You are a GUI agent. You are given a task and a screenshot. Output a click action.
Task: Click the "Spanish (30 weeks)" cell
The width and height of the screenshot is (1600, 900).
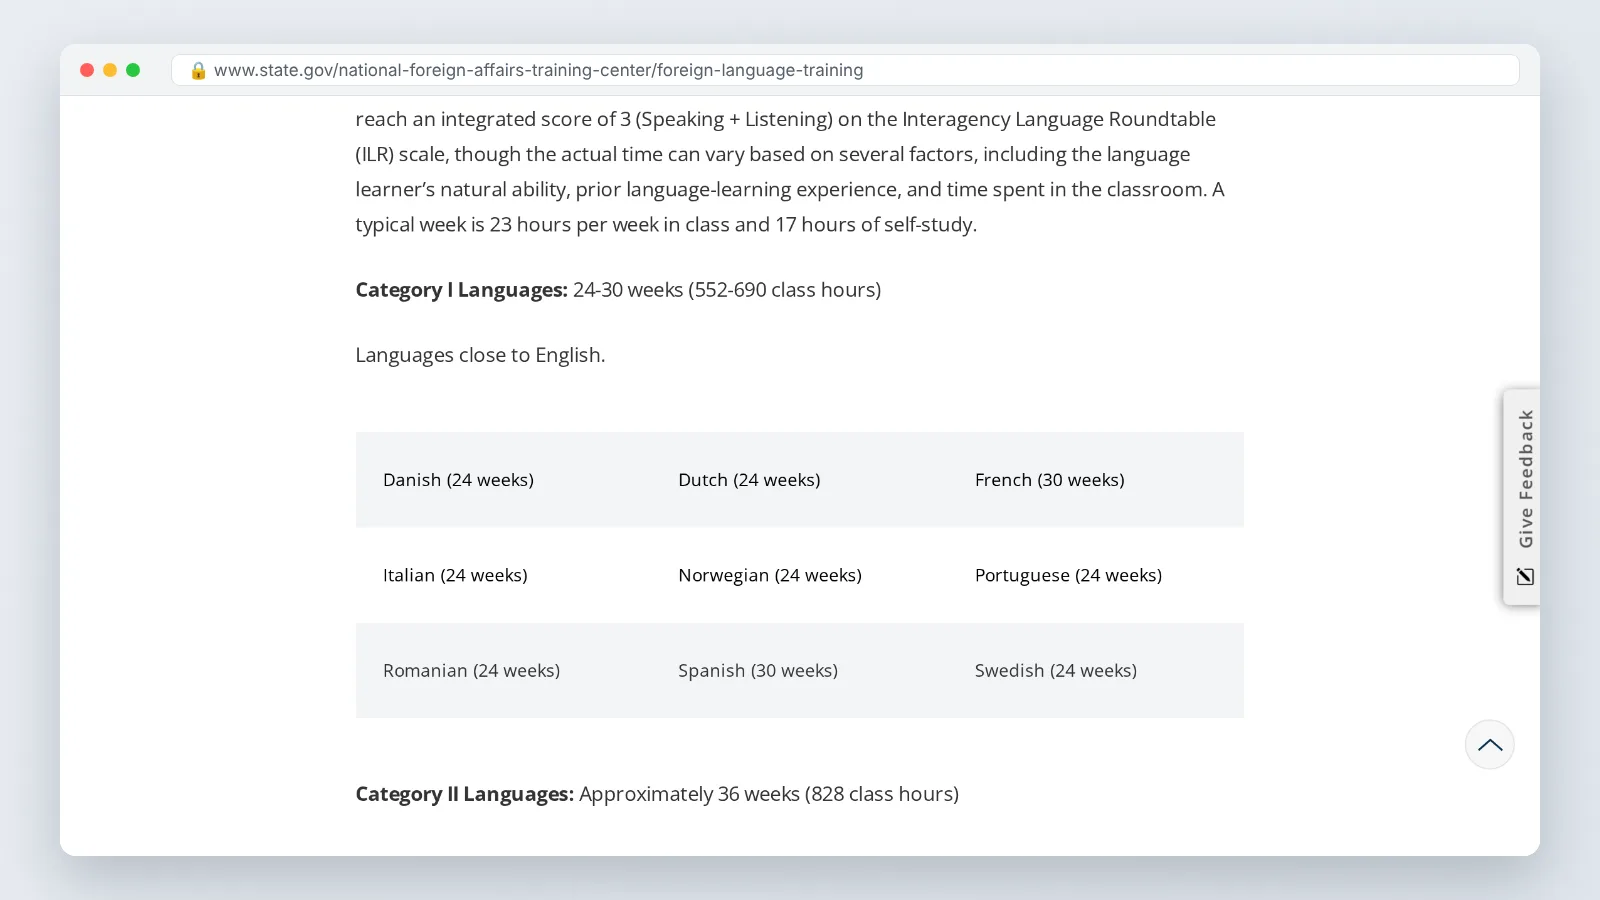[x=799, y=670]
